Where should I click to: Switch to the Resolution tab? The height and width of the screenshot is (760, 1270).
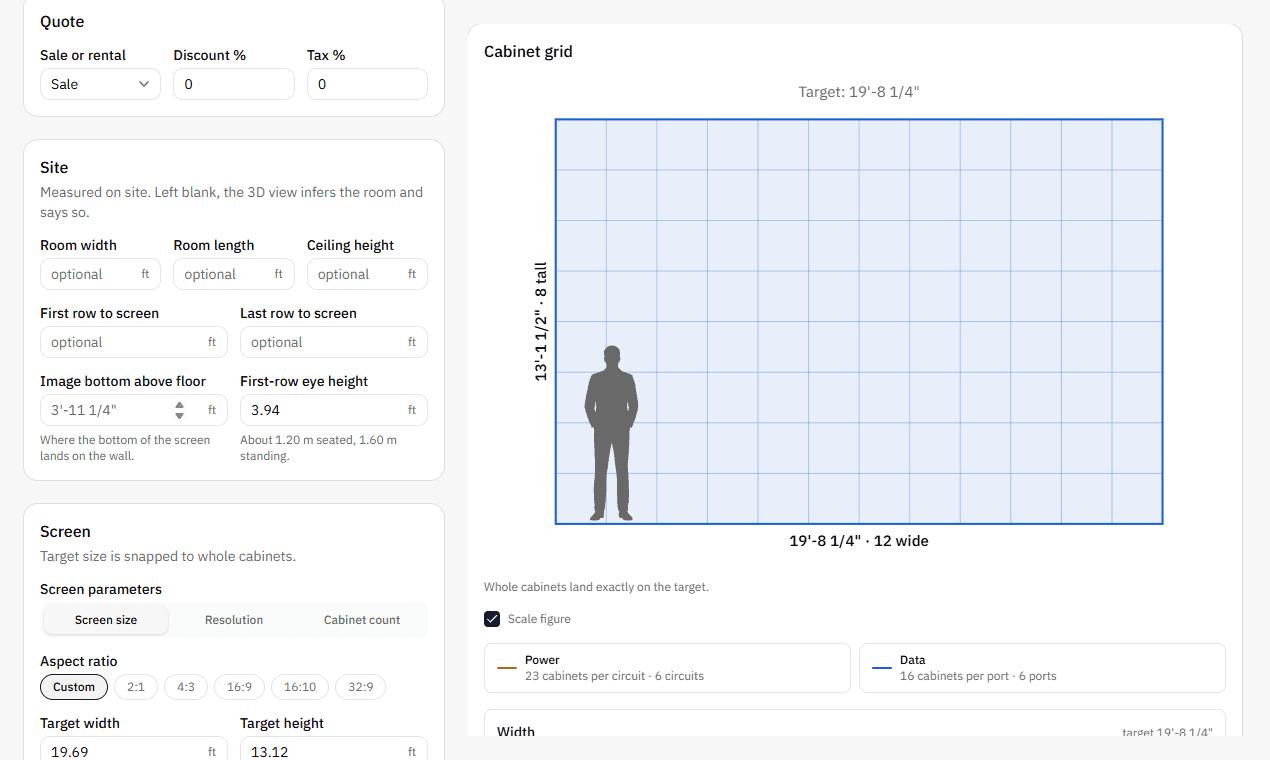coord(234,620)
